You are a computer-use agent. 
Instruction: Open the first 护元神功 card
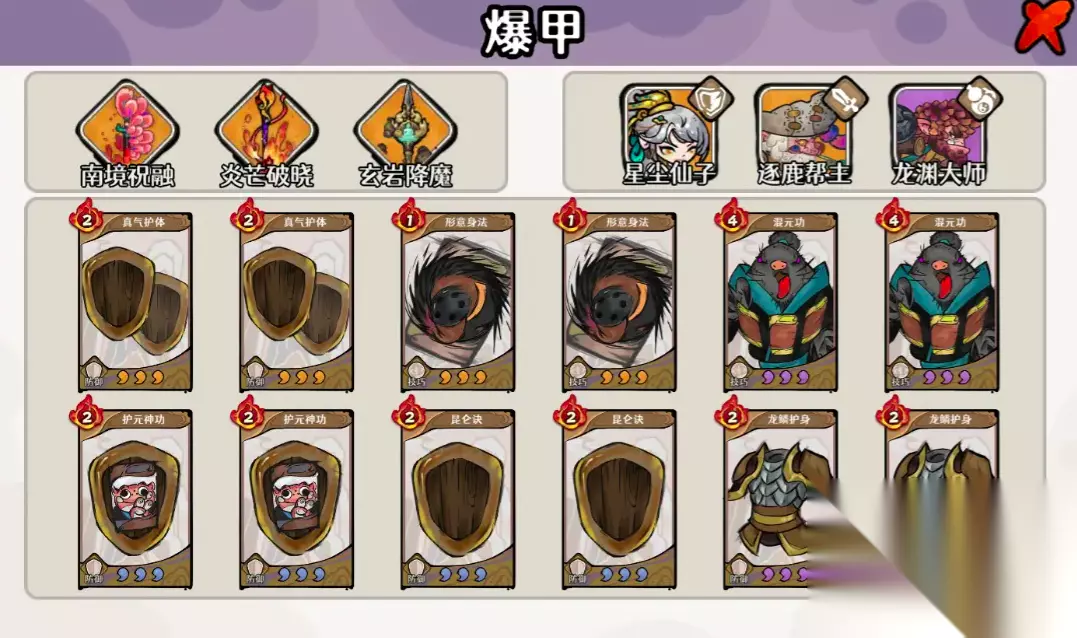[135, 499]
